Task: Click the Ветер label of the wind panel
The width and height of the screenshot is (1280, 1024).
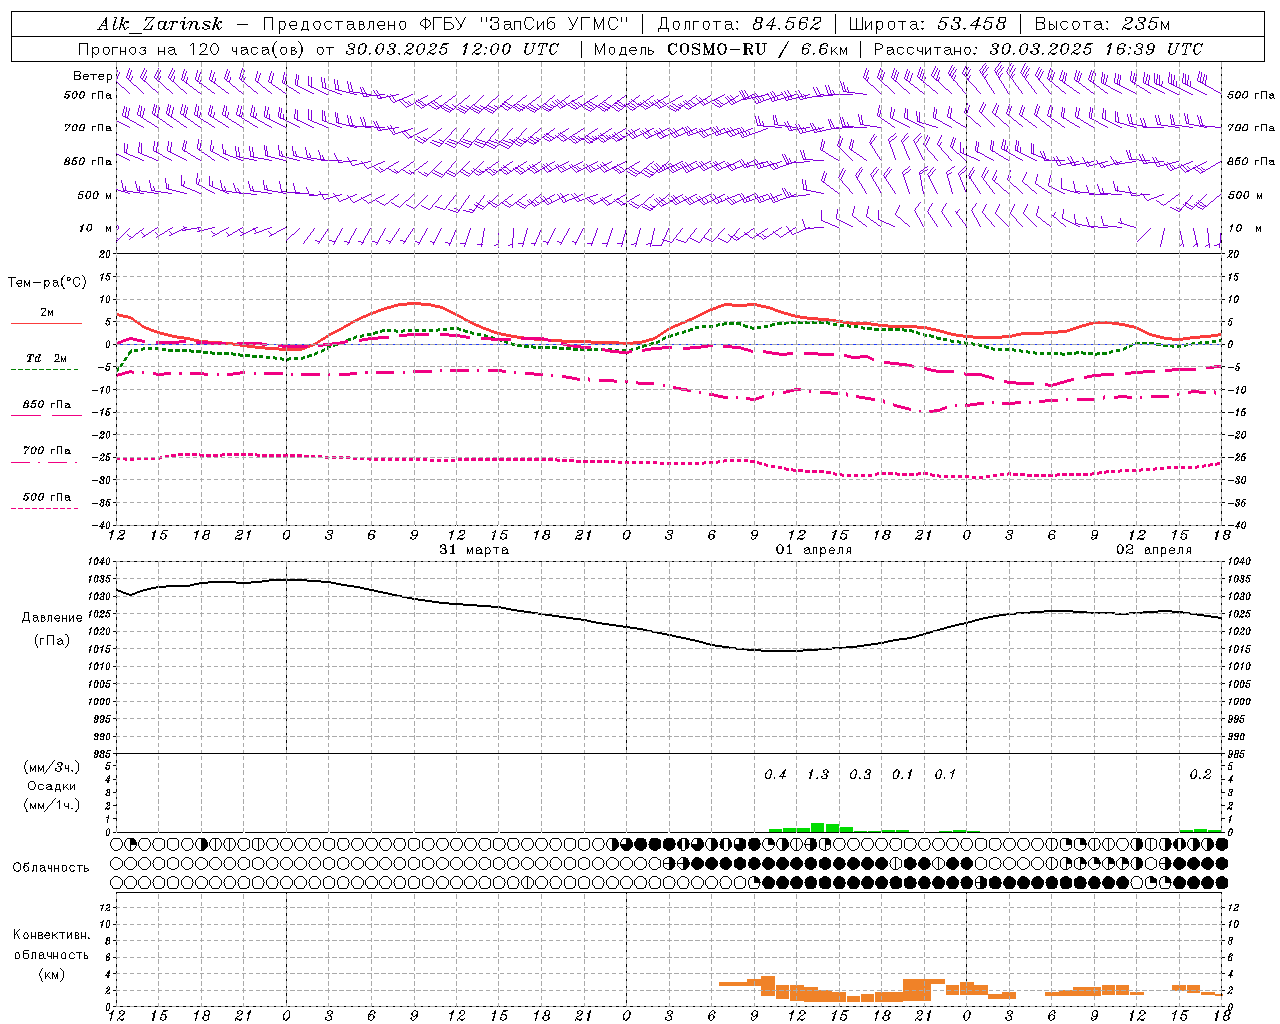Action: coord(92,76)
